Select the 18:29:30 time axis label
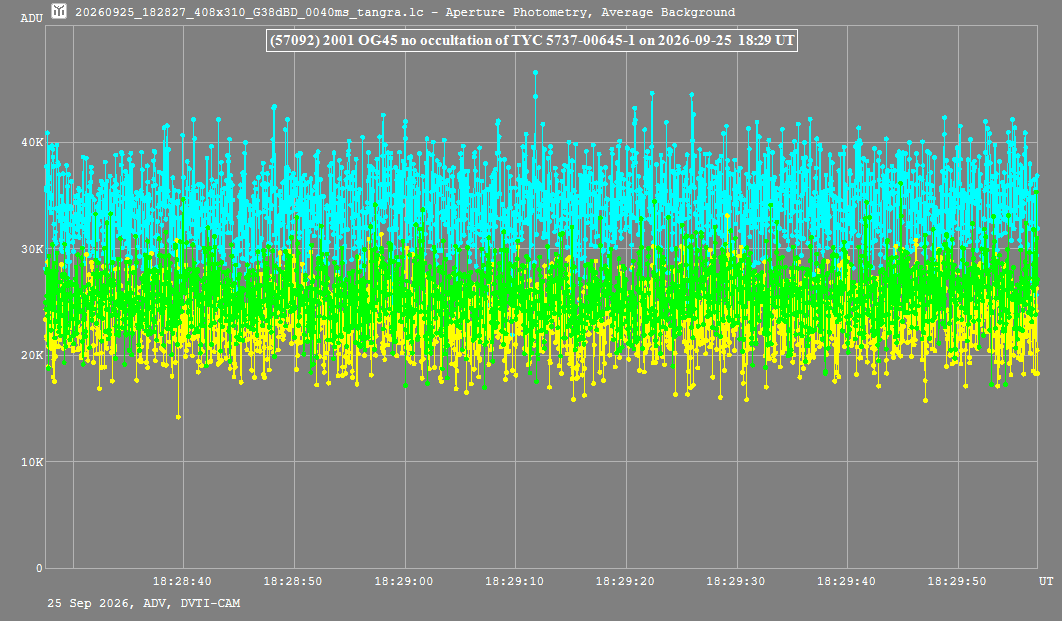This screenshot has height=621, width=1062. 736,581
